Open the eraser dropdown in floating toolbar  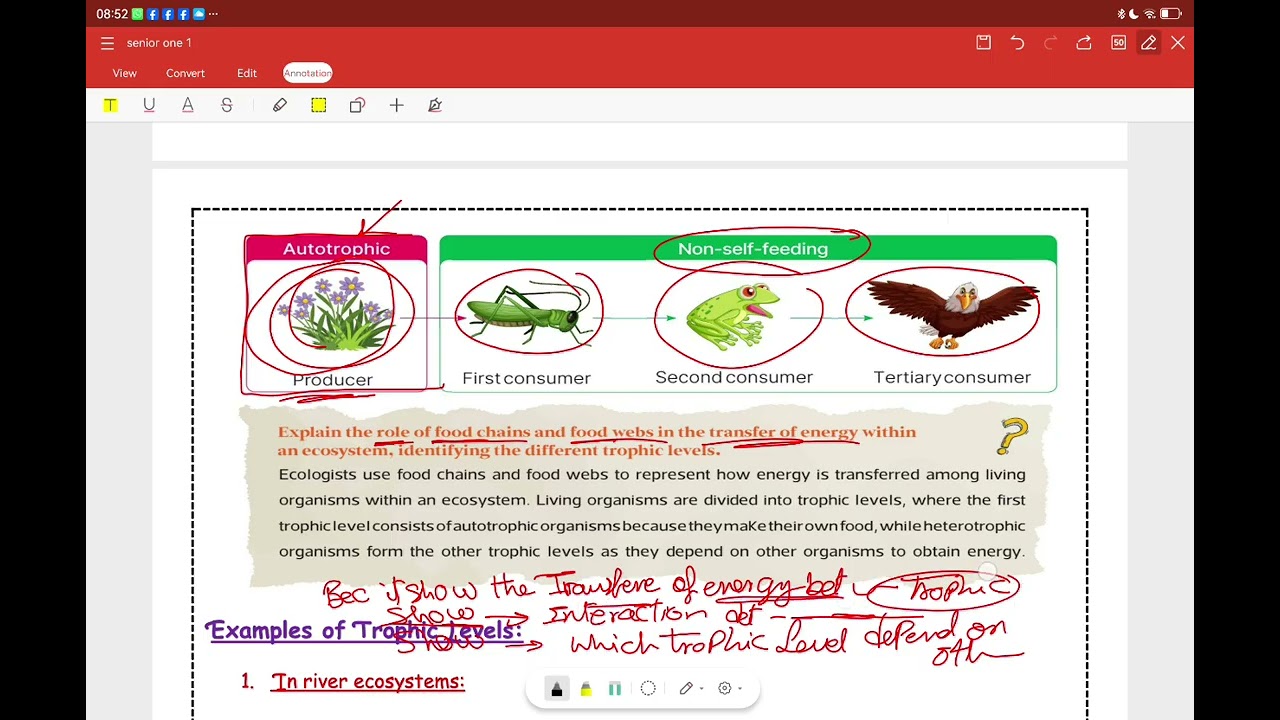[691, 688]
